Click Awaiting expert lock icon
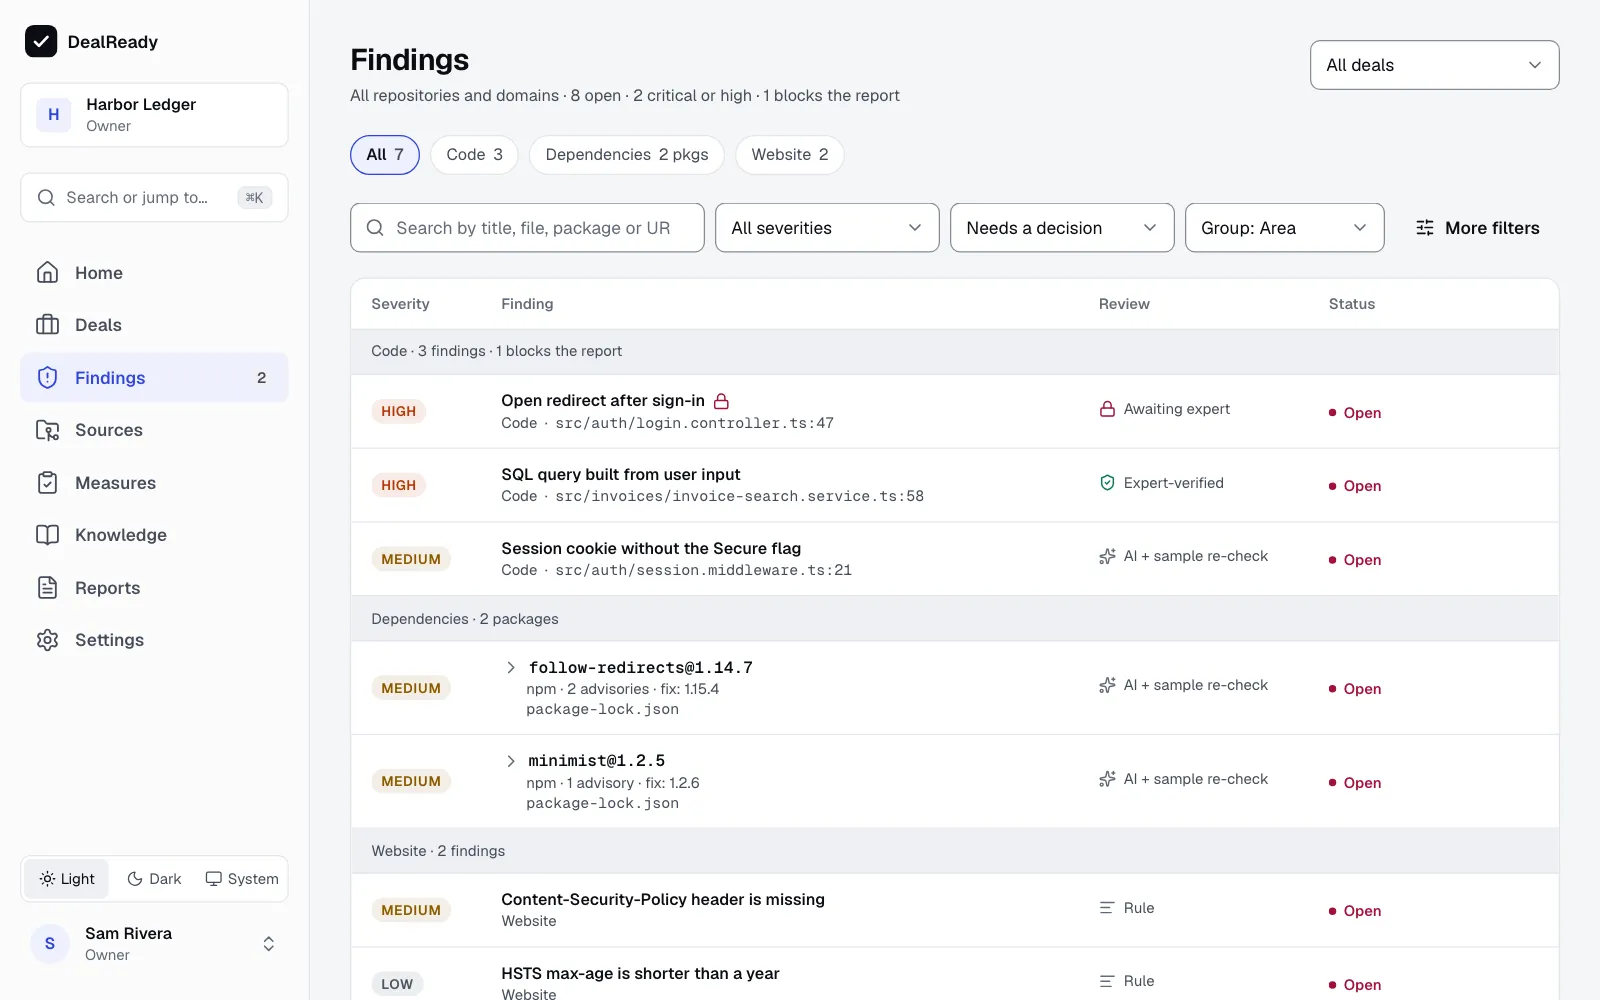 pyautogui.click(x=1107, y=409)
